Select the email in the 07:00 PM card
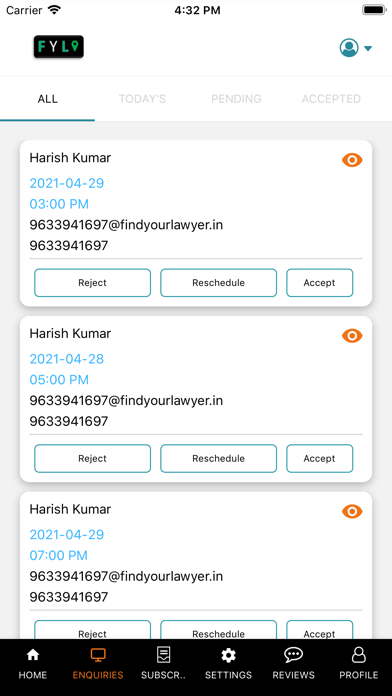The height and width of the screenshot is (696, 392). [x=126, y=577]
